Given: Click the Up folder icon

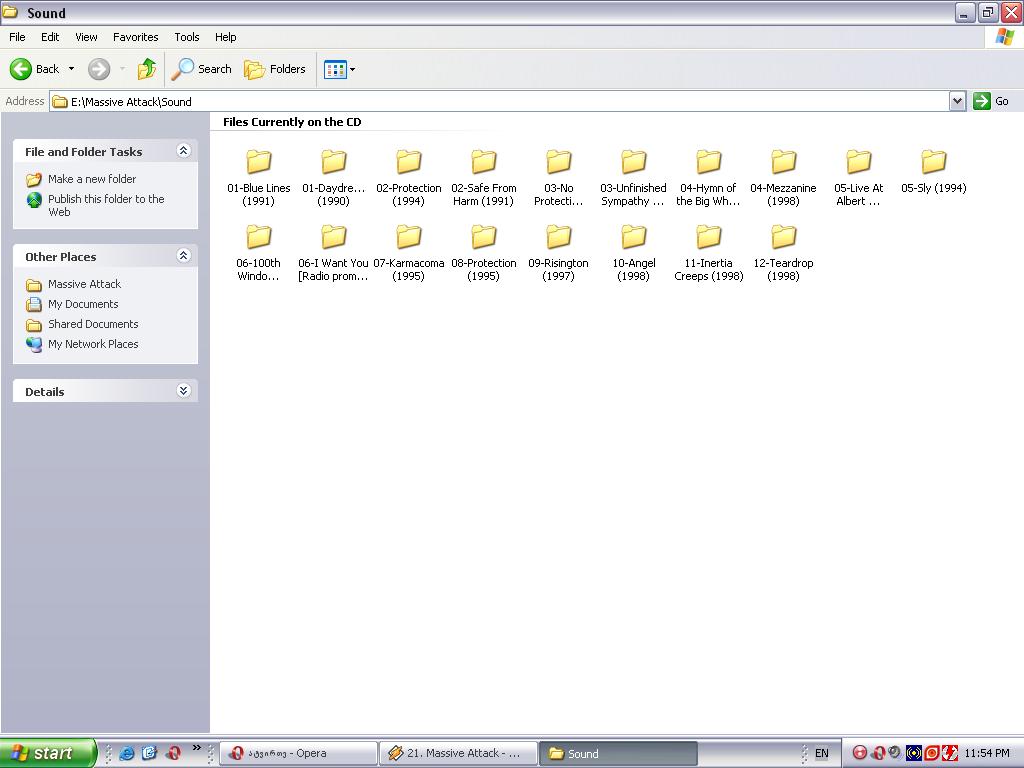Looking at the screenshot, I should [147, 69].
